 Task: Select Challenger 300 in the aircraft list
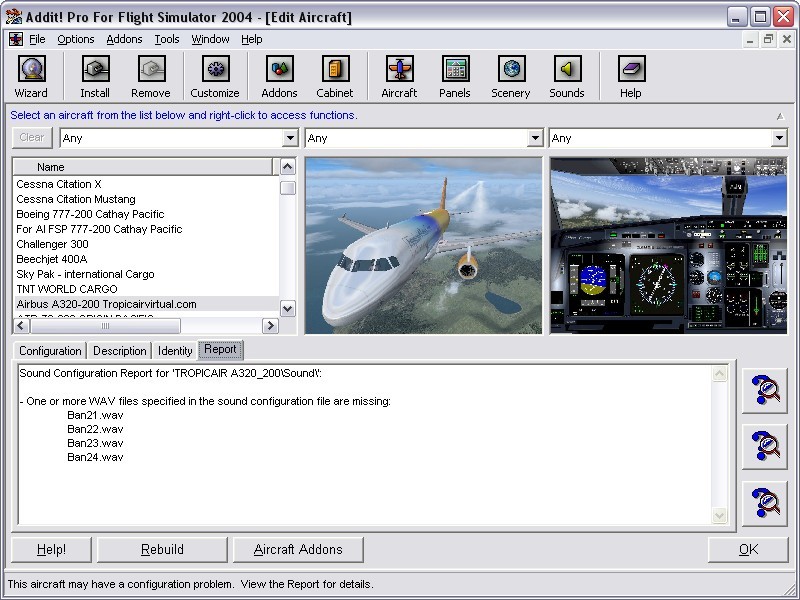(147, 244)
